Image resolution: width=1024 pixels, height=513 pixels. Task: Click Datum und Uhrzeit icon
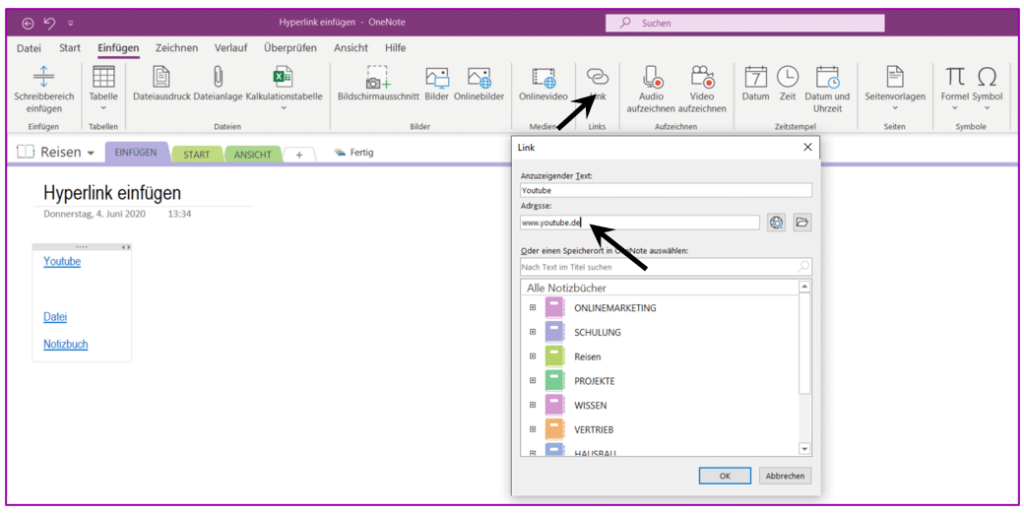click(827, 77)
